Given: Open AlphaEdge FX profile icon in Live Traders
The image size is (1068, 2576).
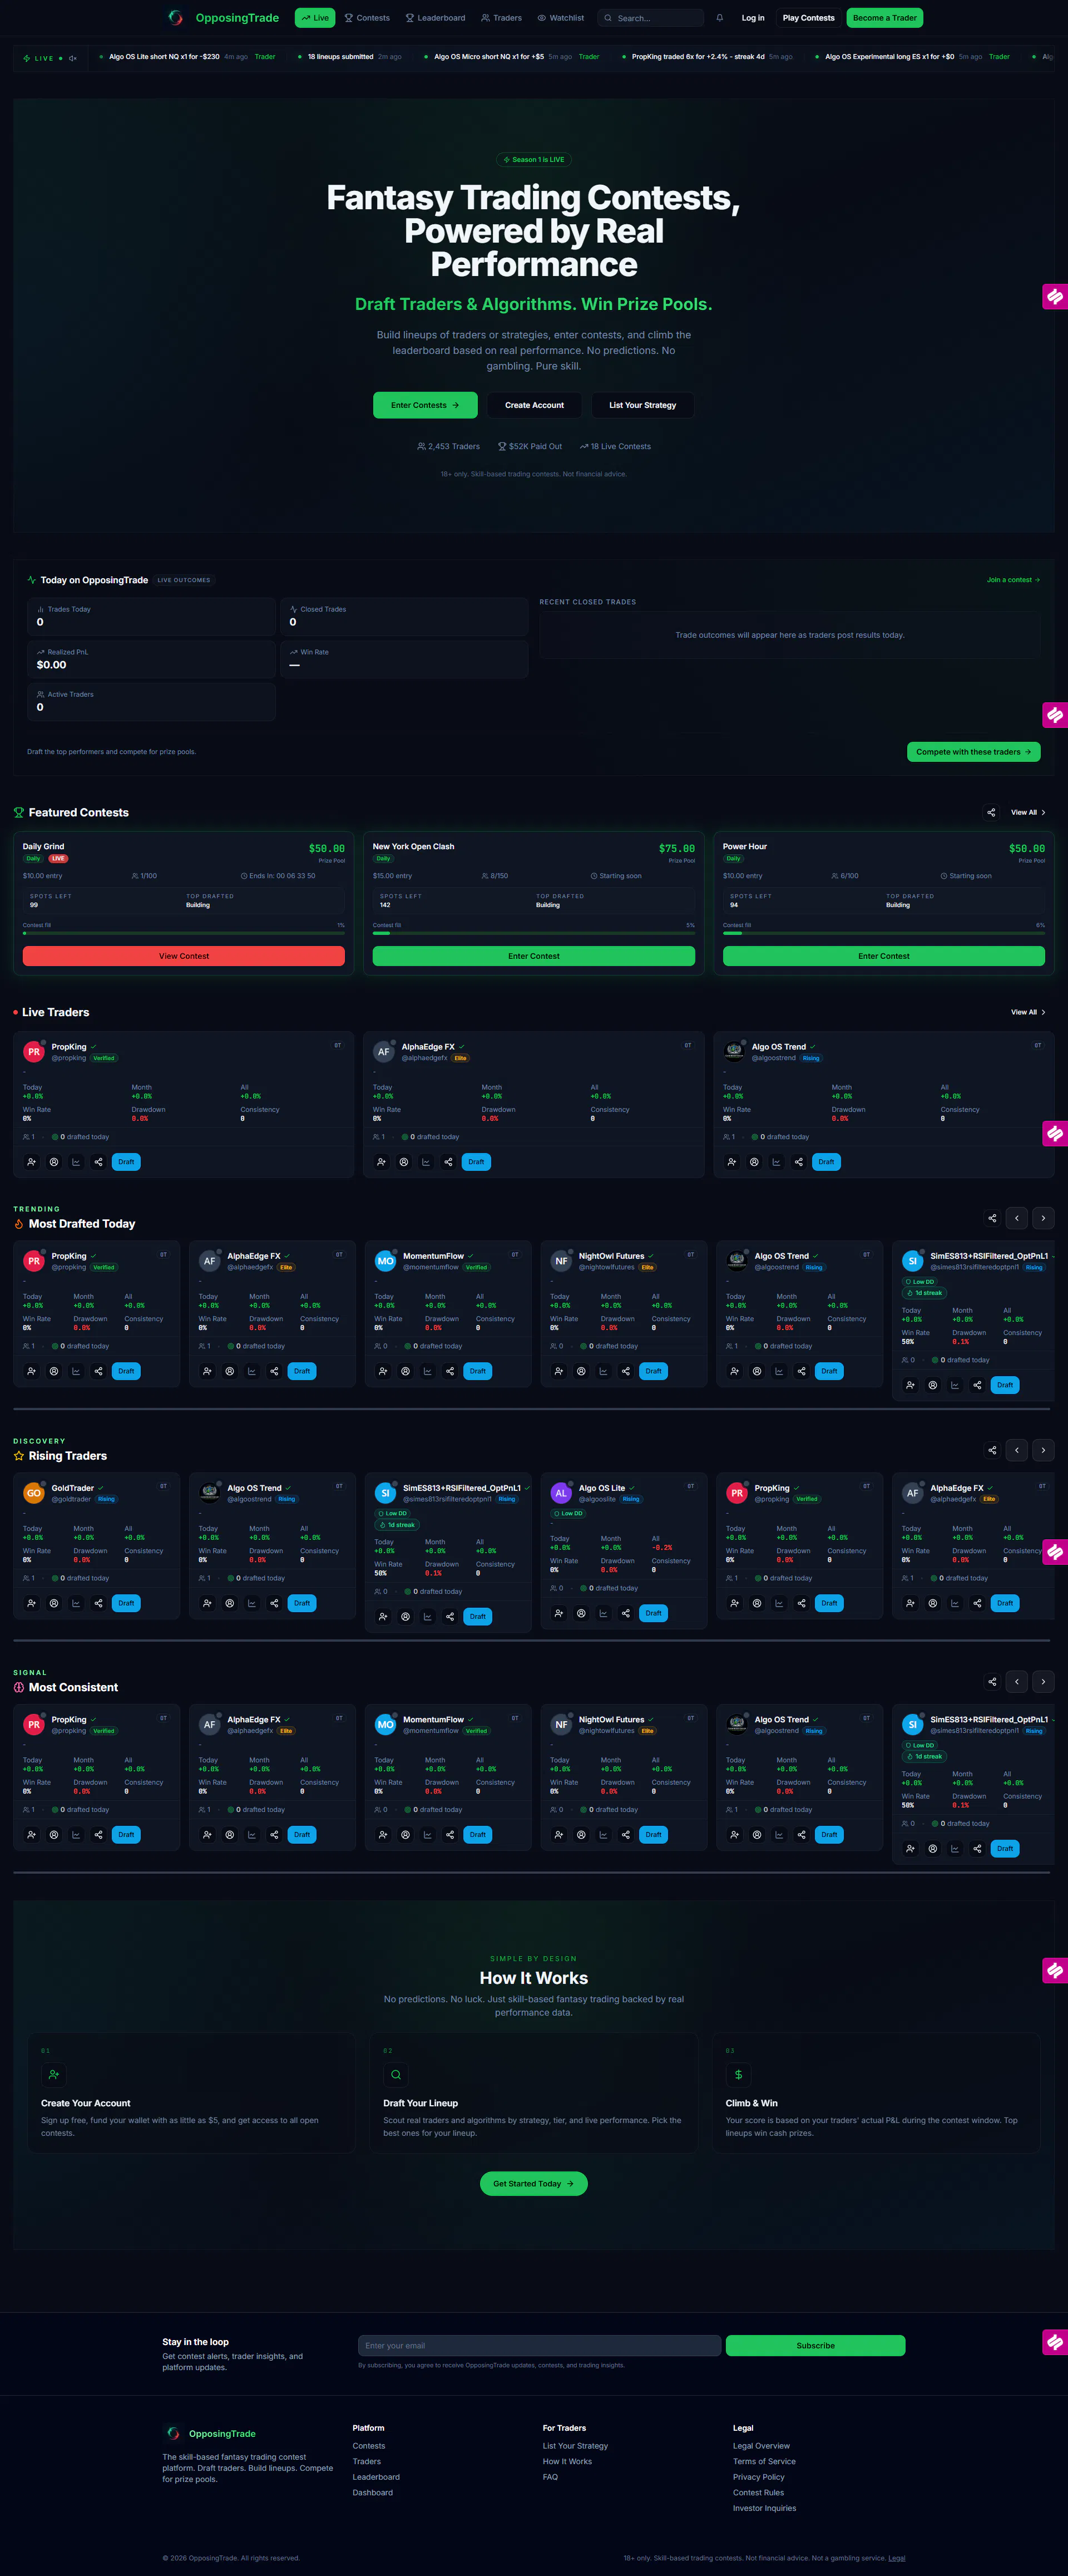Looking at the screenshot, I should (404, 1162).
